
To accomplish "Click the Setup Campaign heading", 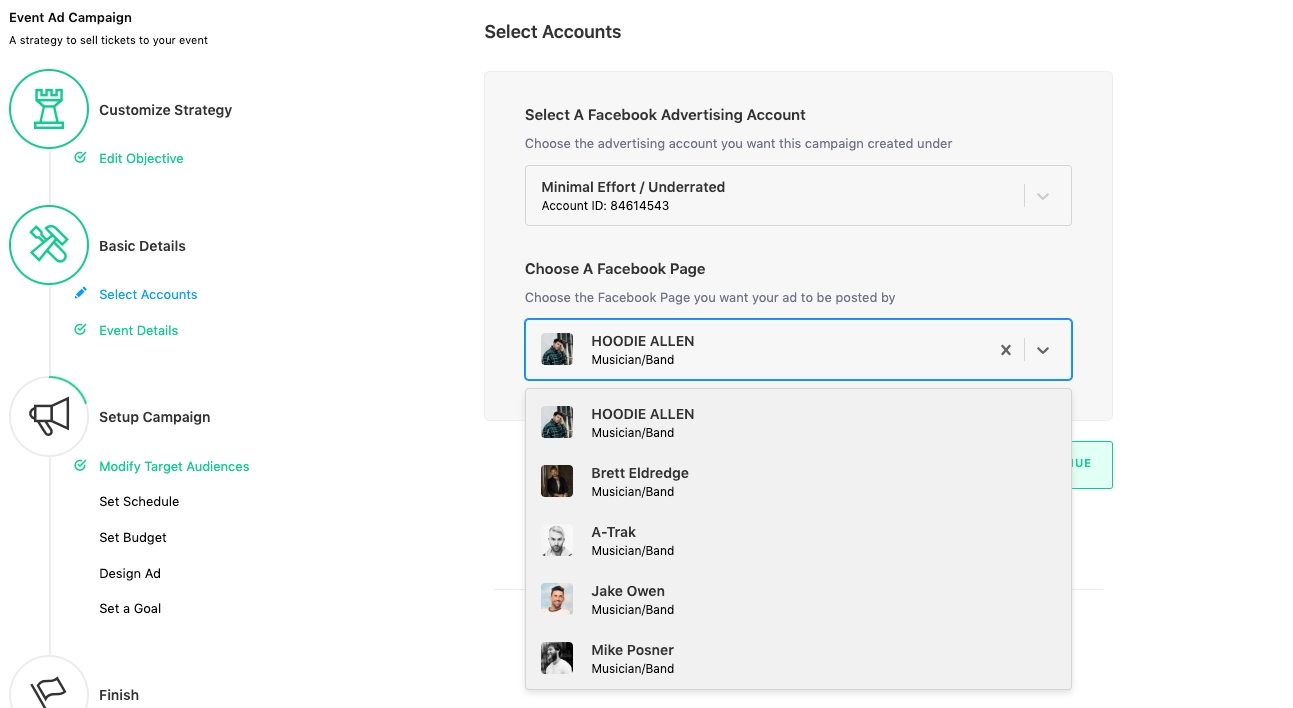I will click(x=154, y=417).
